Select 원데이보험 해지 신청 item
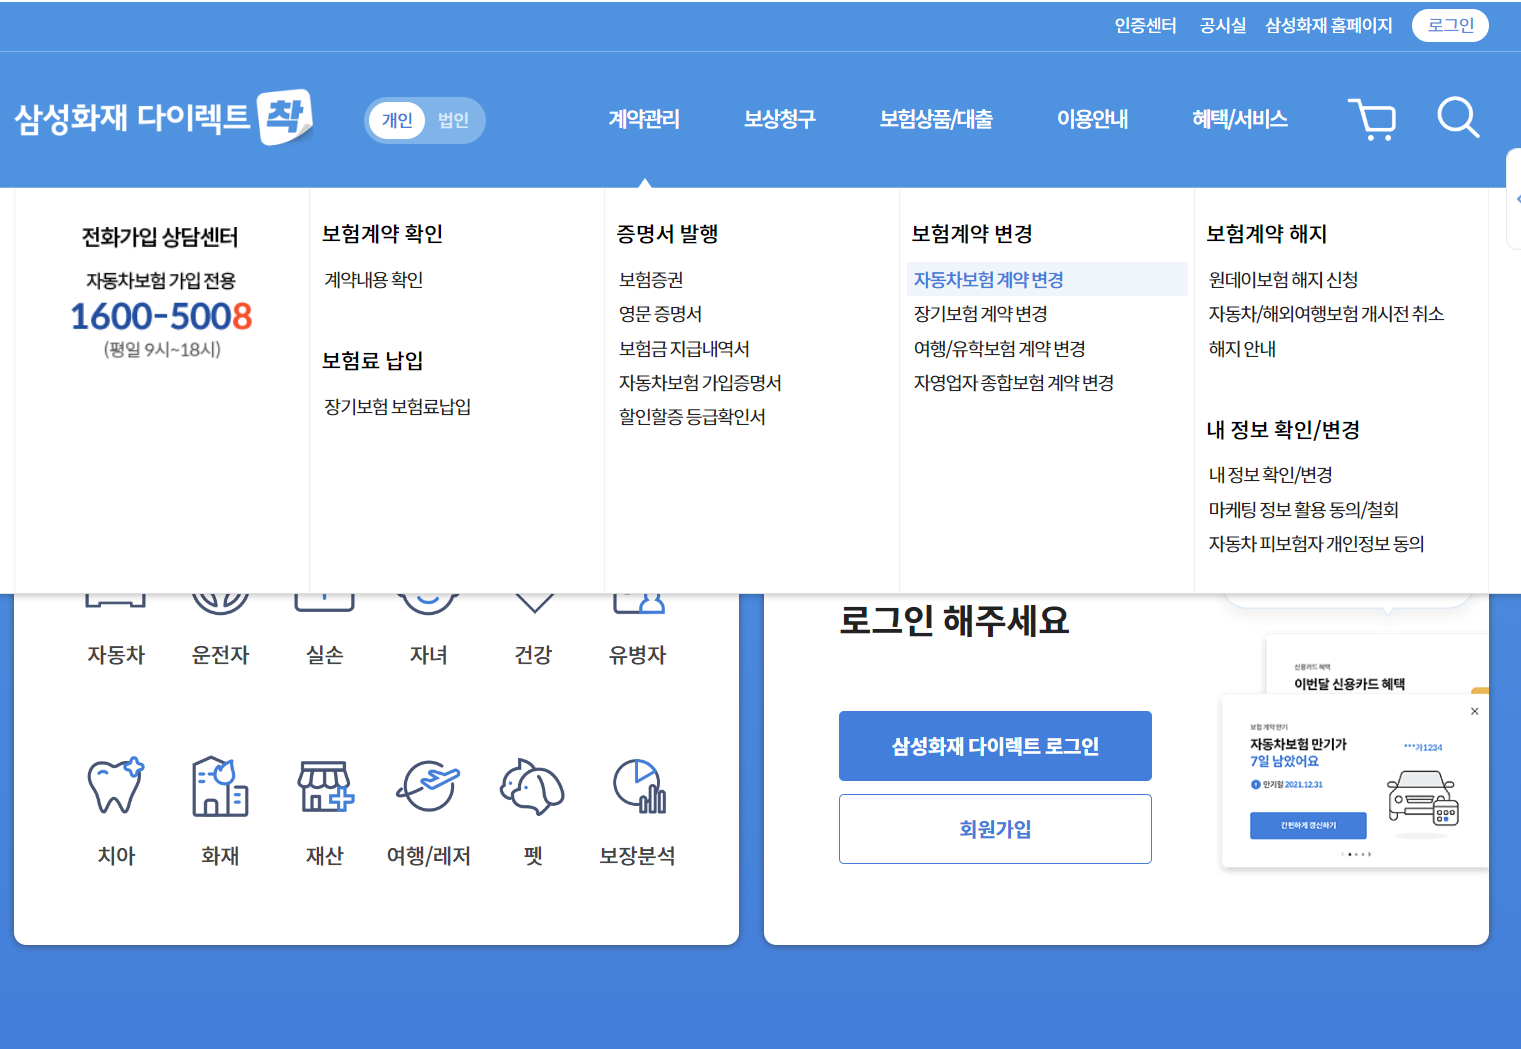 tap(1283, 280)
